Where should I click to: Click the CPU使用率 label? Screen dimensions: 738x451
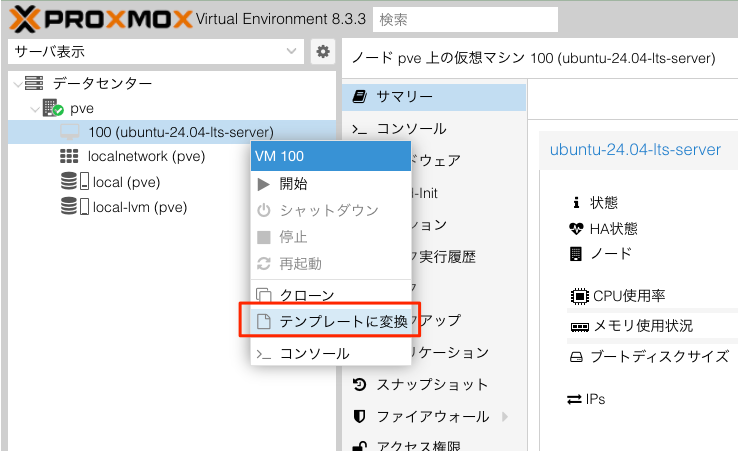click(629, 296)
